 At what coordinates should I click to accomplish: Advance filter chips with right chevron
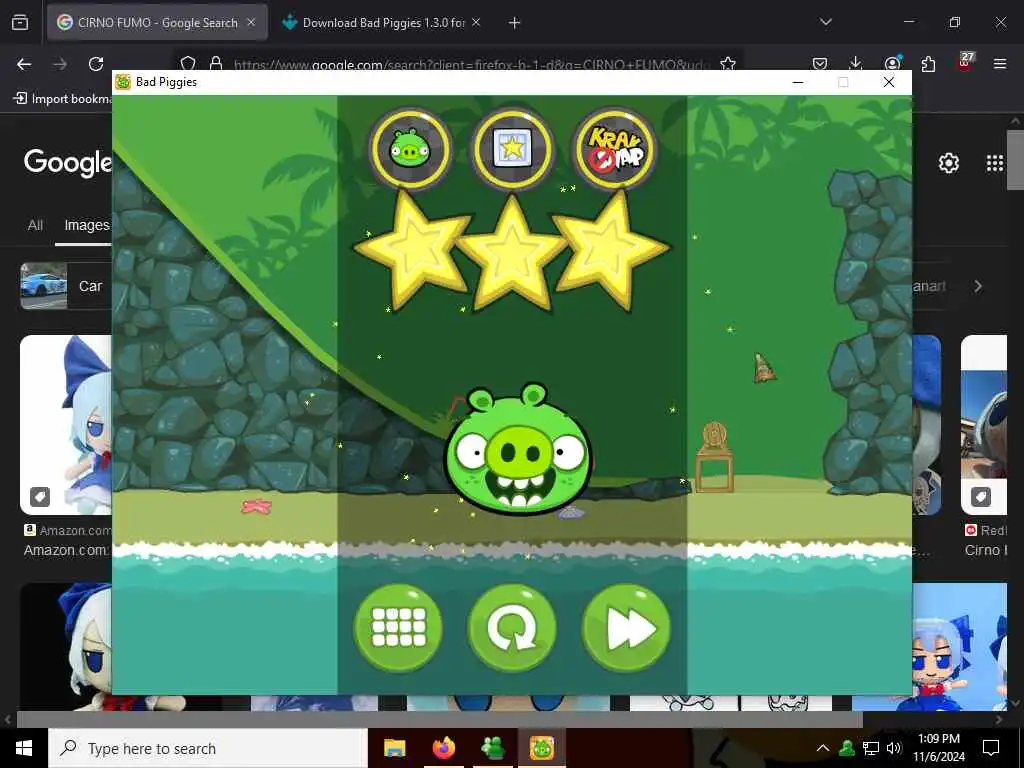coord(978,286)
